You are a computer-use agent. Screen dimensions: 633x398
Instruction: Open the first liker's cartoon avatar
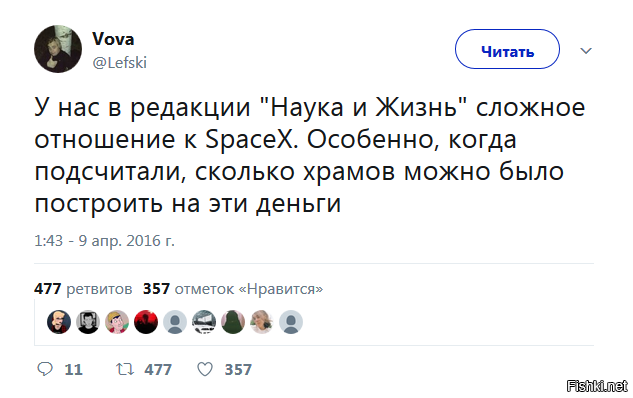pos(59,322)
